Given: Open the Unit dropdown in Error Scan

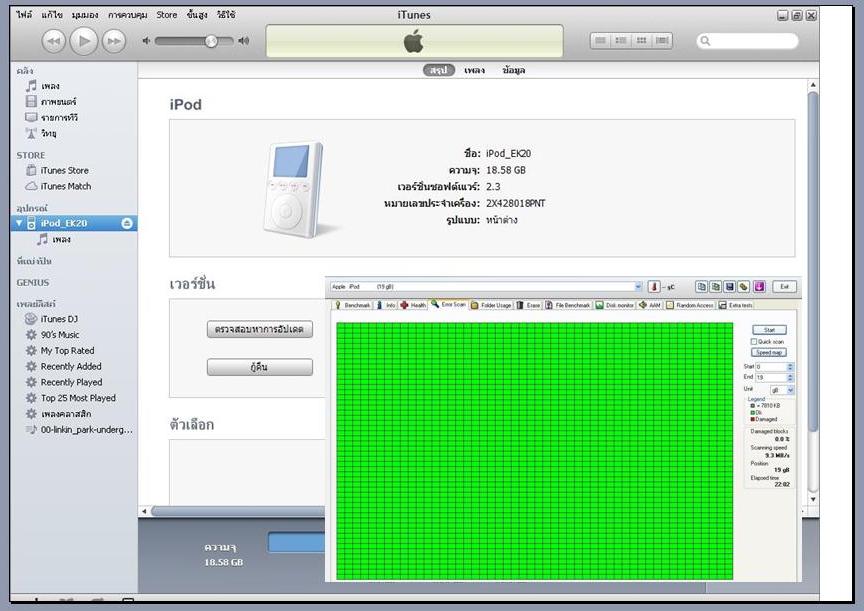Looking at the screenshot, I should pos(790,389).
